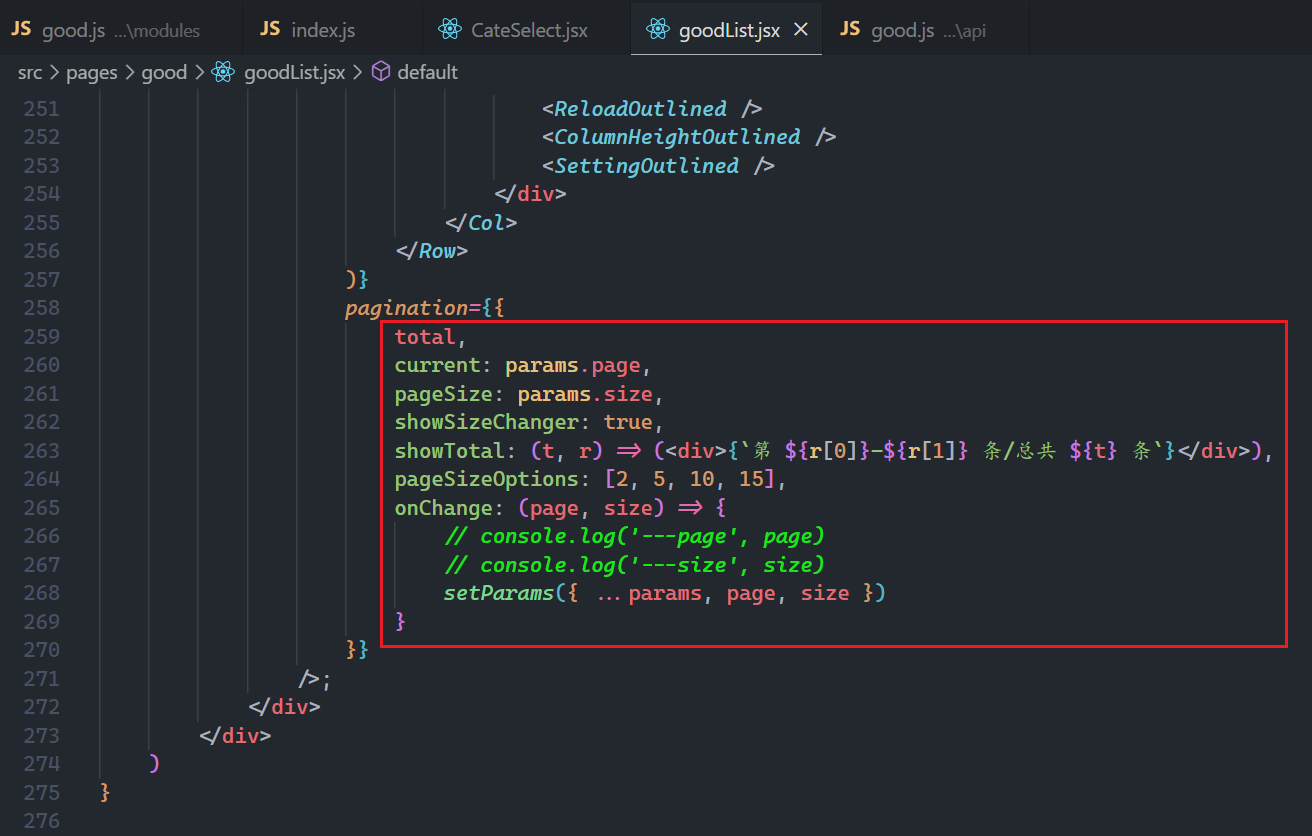This screenshot has width=1312, height=836.
Task: Click the 'pagination' attribute name
Action: [407, 308]
